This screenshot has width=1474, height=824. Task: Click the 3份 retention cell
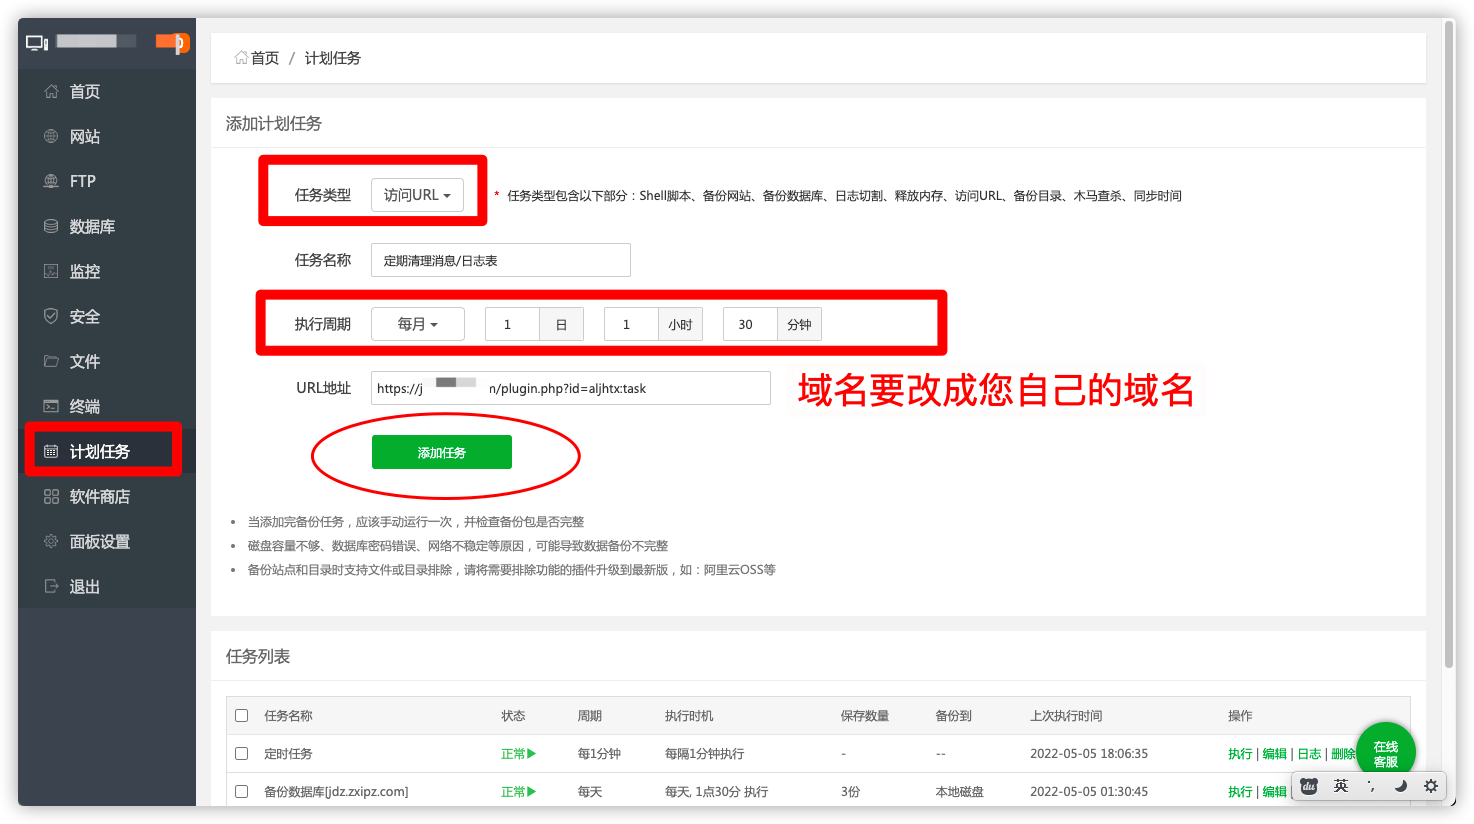850,792
